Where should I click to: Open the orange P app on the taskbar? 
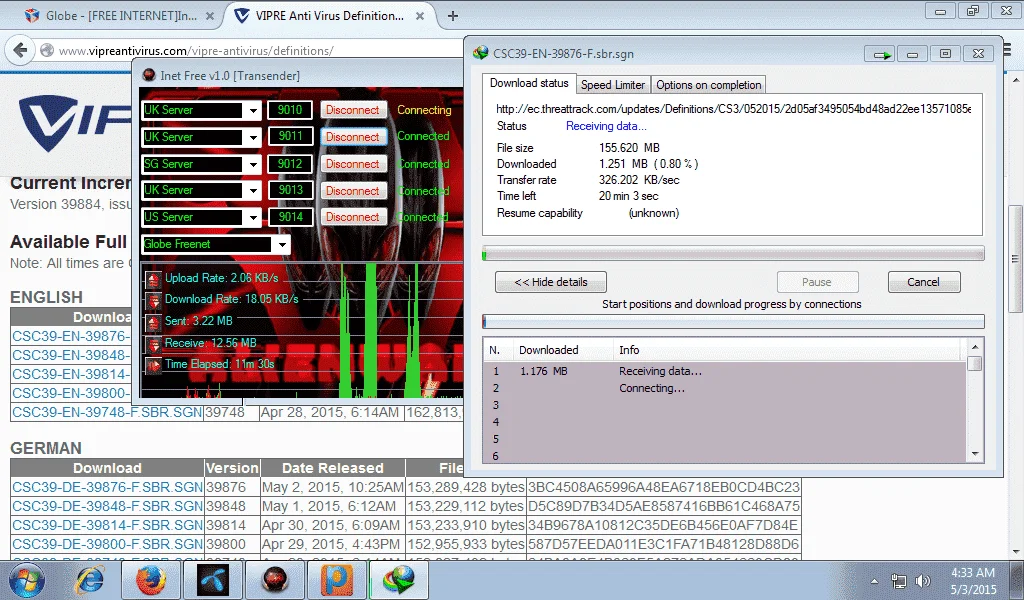pos(337,580)
